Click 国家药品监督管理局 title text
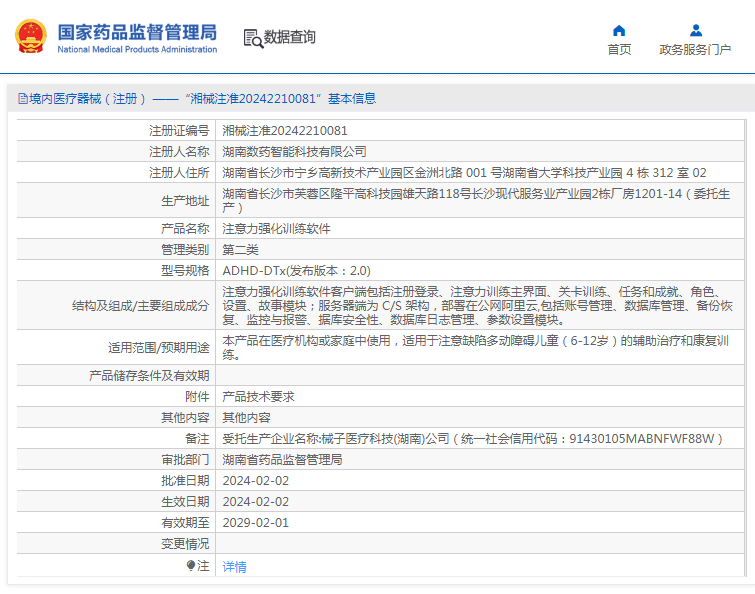Image resolution: width=755 pixels, height=594 pixels. [x=137, y=33]
